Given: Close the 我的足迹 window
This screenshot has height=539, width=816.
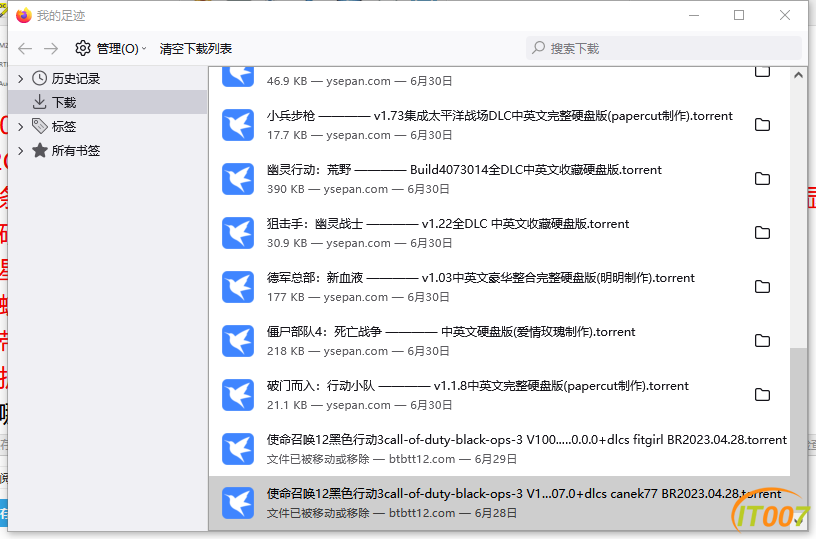Looking at the screenshot, I should click(785, 16).
